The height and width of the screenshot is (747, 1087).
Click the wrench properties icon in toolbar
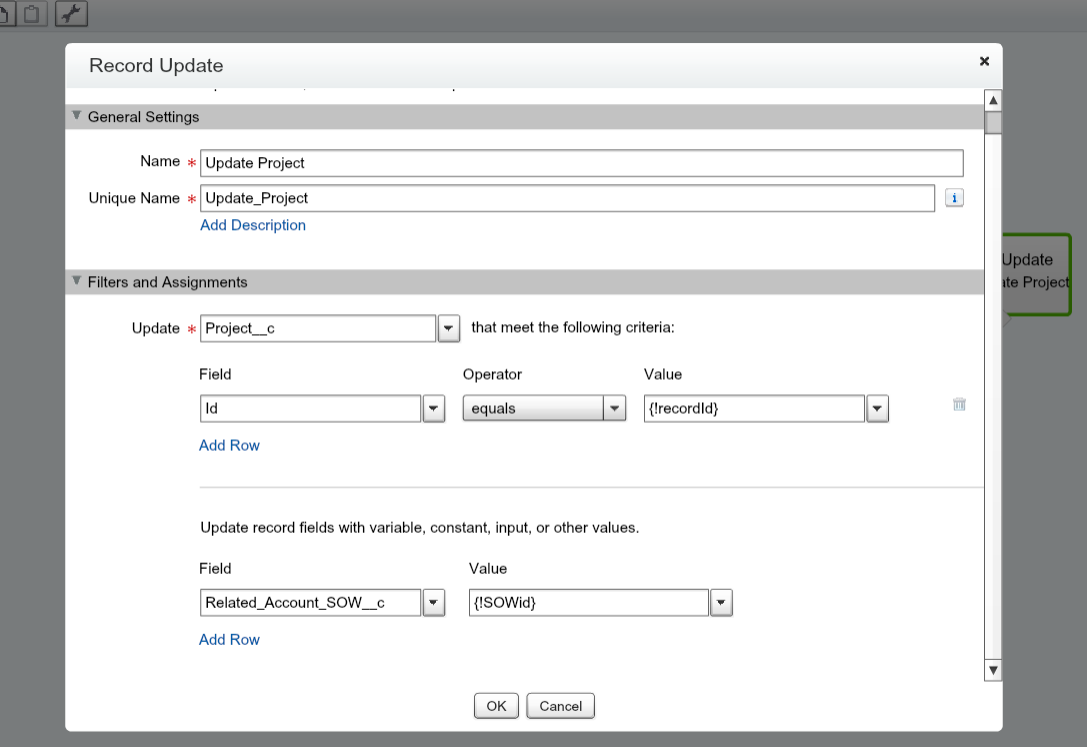coord(70,14)
